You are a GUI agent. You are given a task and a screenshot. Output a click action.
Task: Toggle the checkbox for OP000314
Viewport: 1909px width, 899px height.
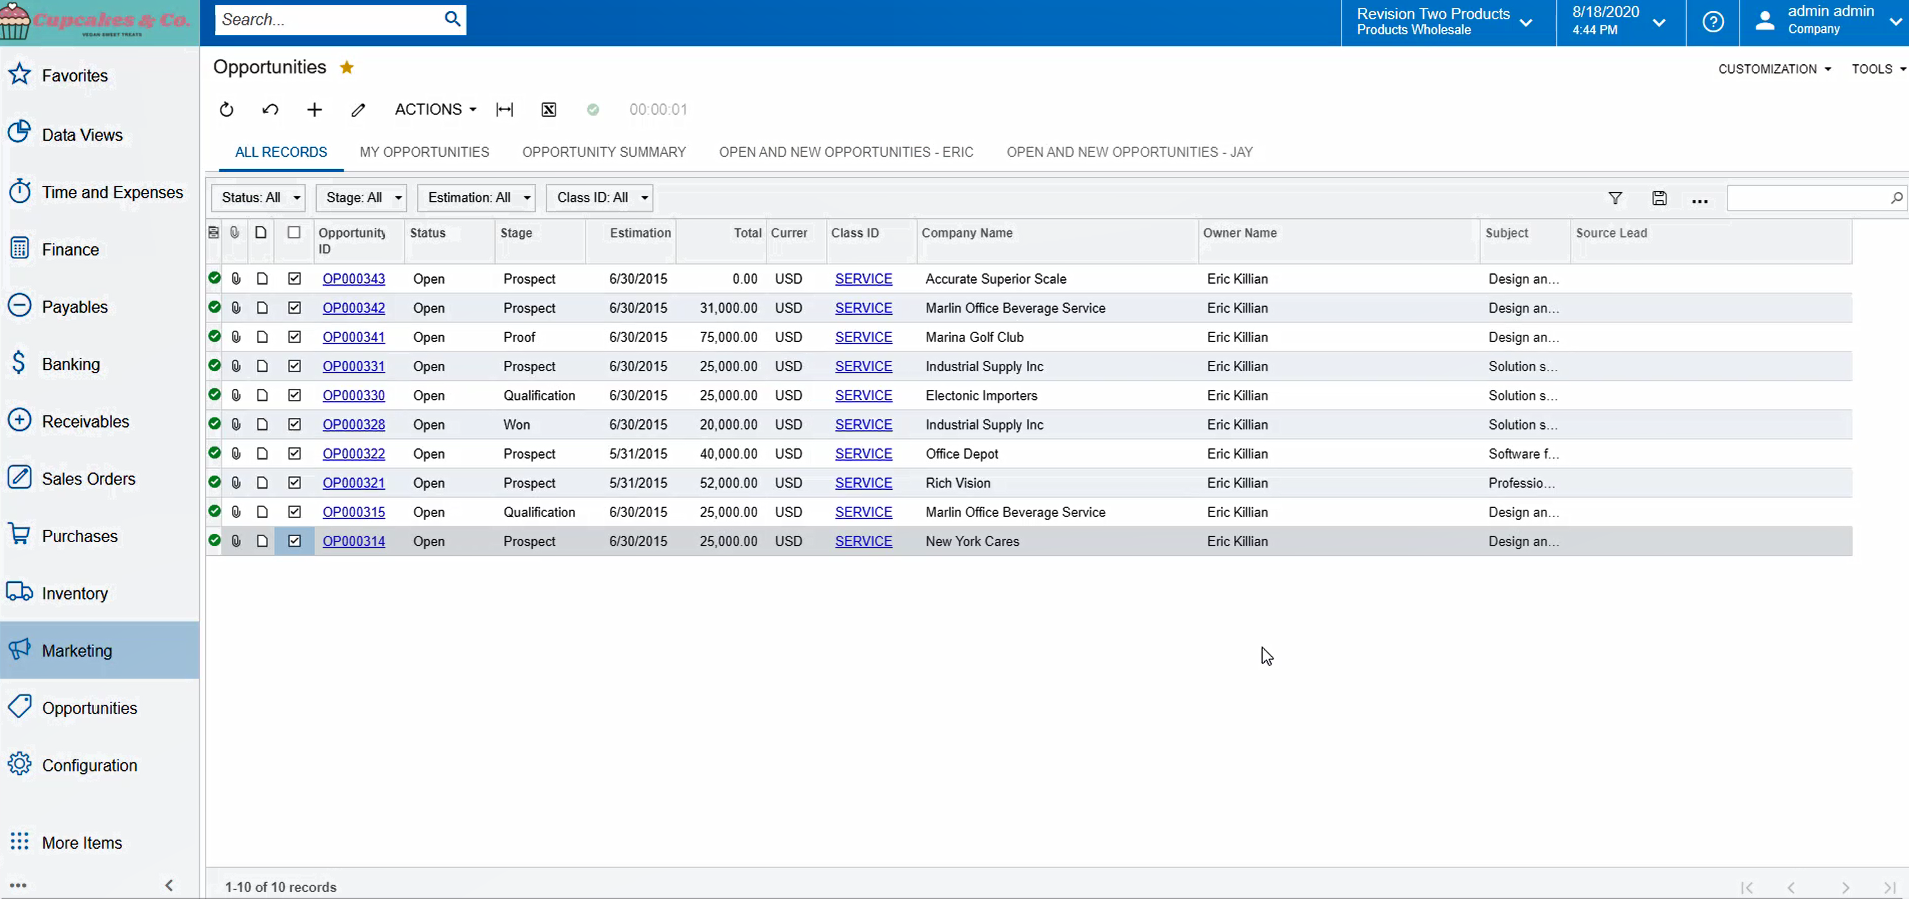294,541
